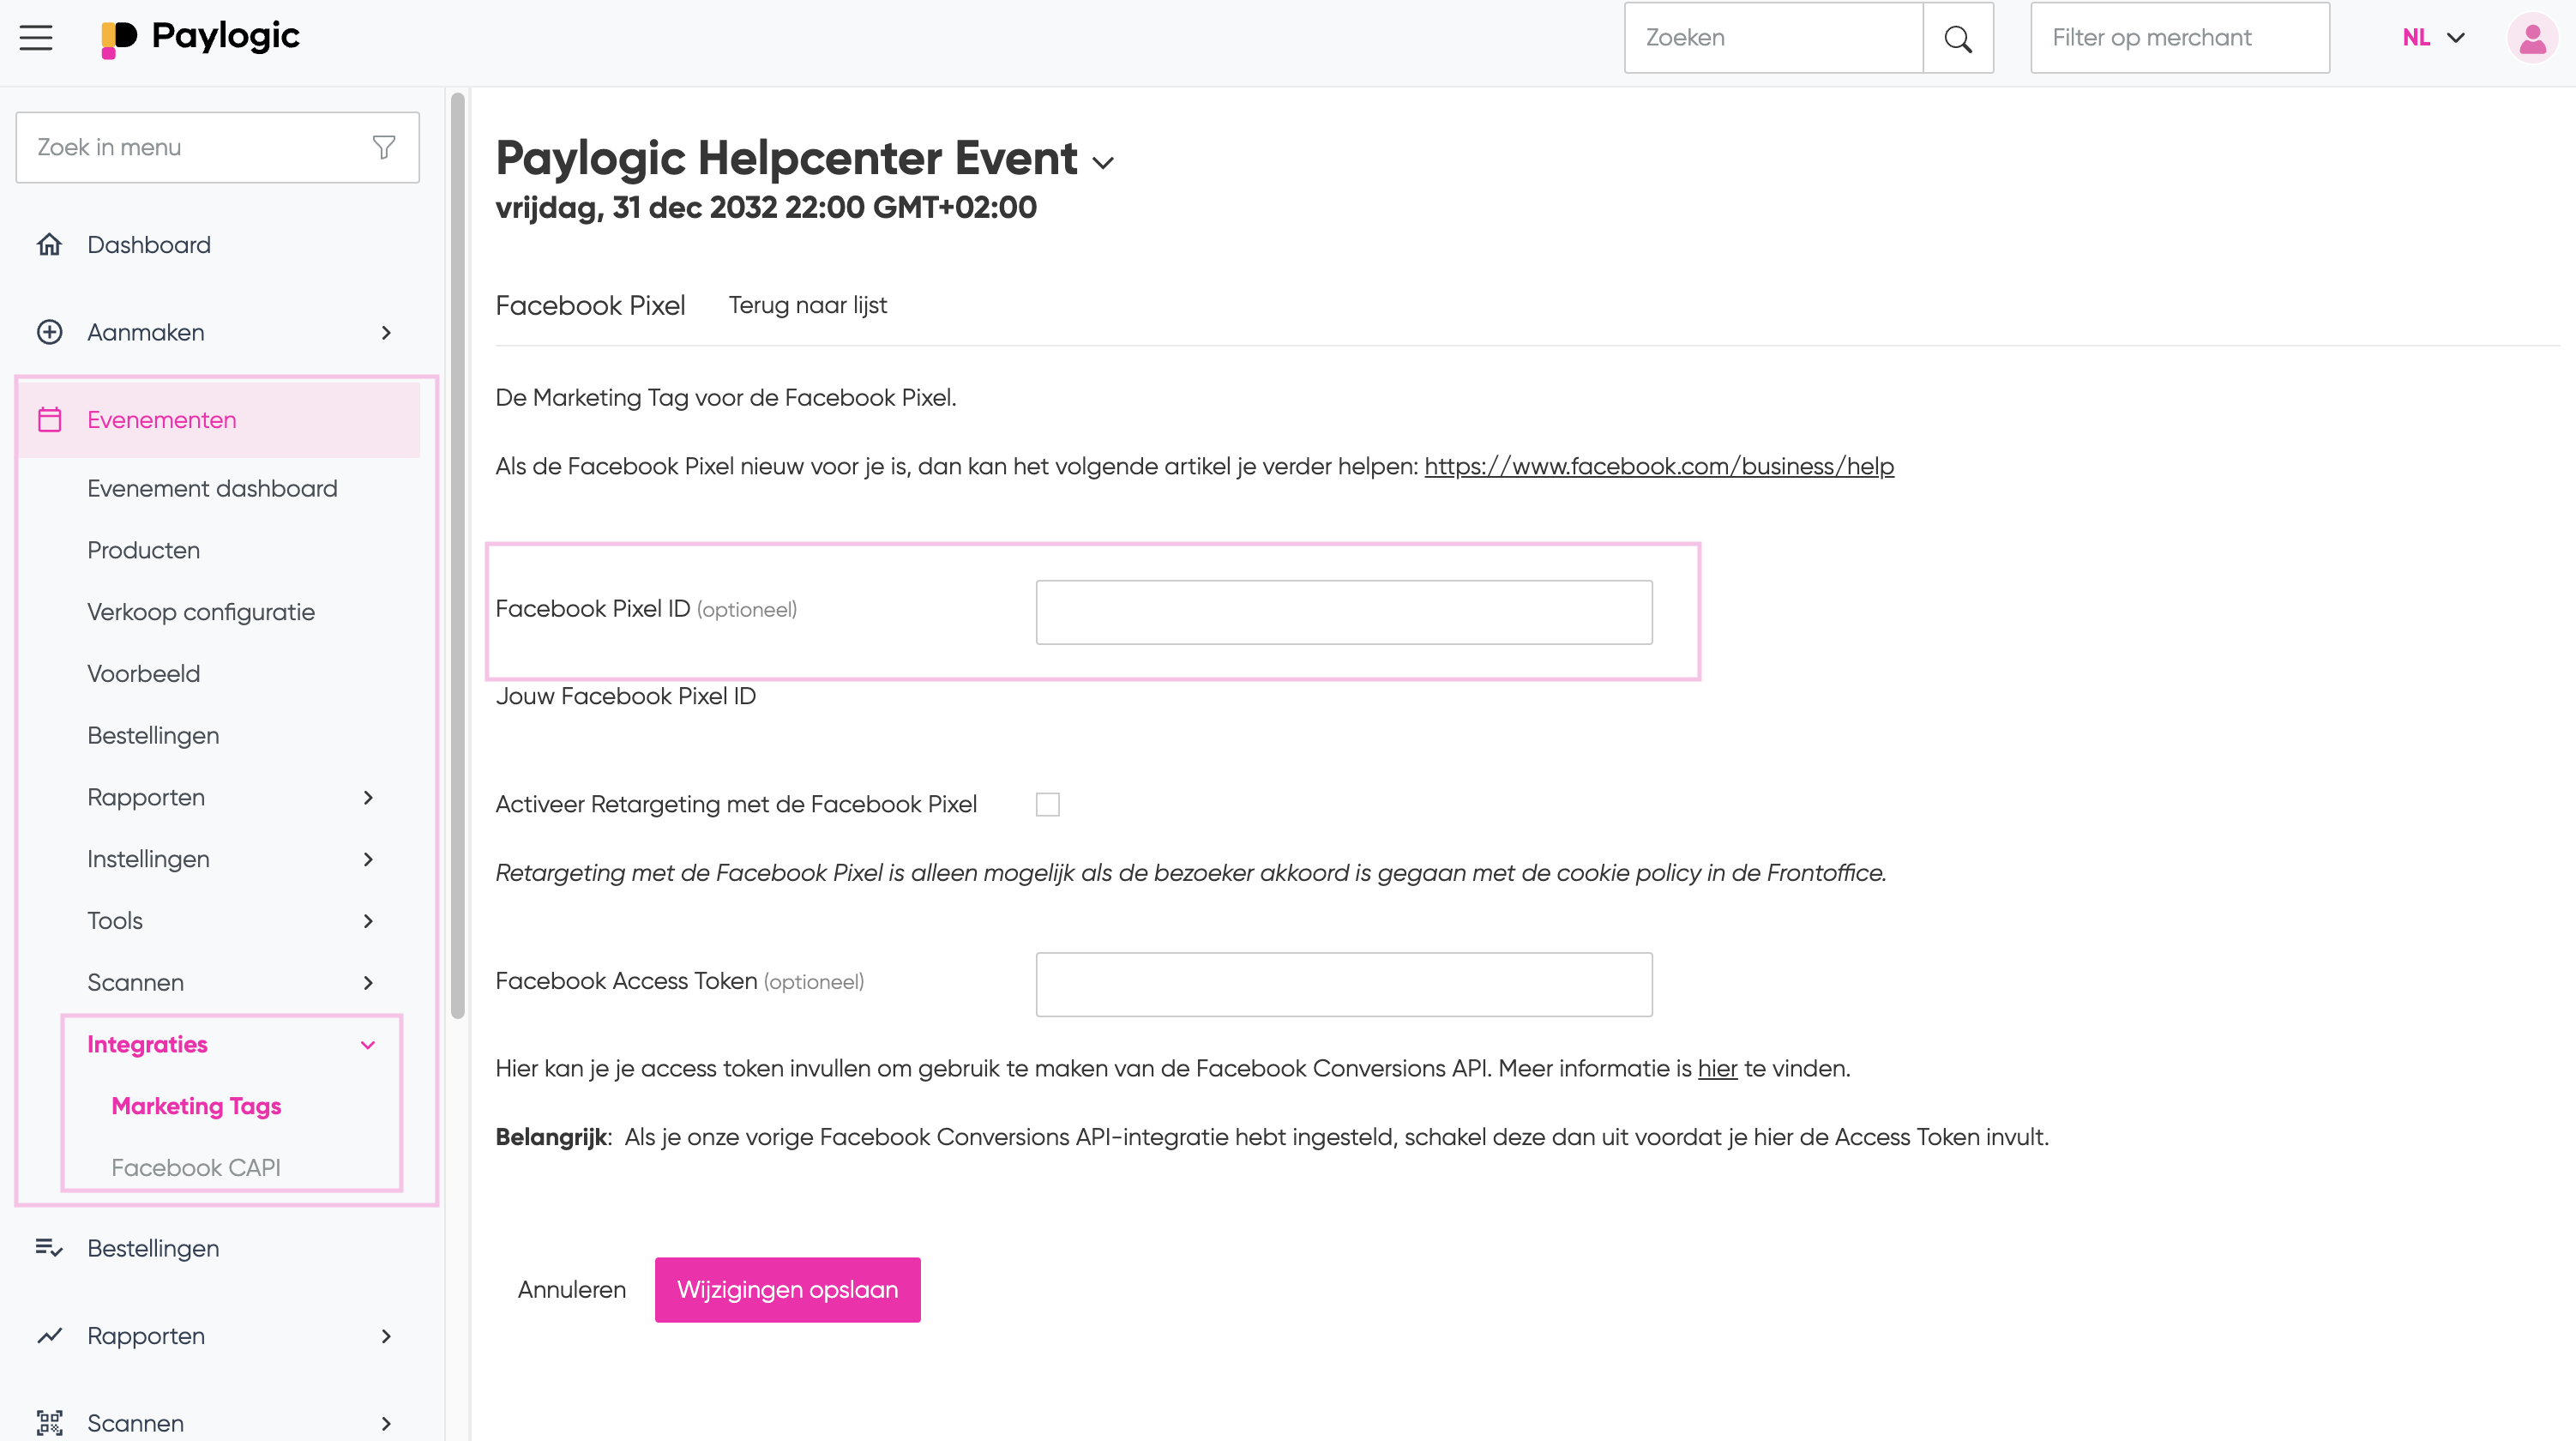Click the Zoeken search field

[x=1773, y=38]
